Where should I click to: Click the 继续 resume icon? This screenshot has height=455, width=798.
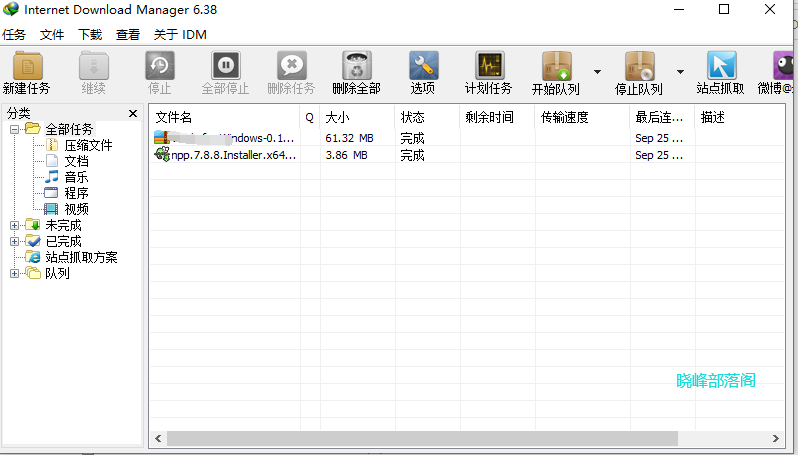(x=94, y=66)
